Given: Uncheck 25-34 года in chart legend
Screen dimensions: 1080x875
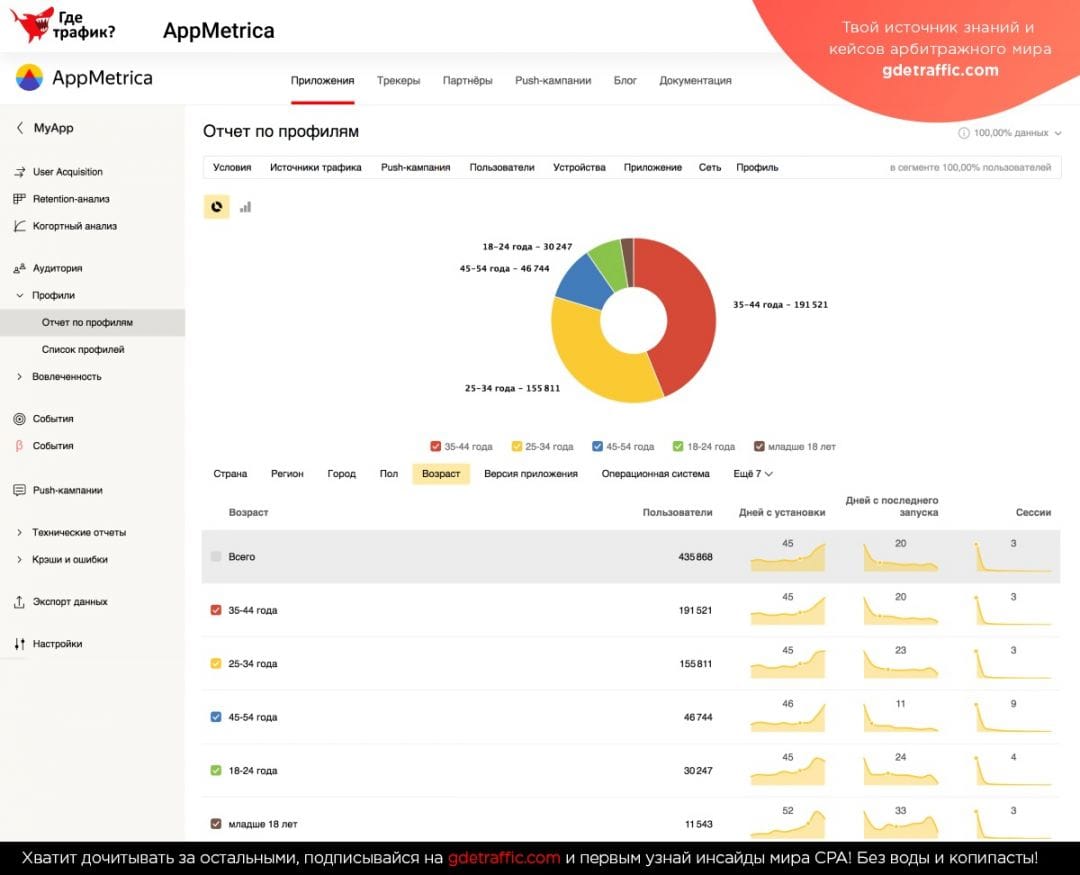Looking at the screenshot, I should (x=517, y=446).
